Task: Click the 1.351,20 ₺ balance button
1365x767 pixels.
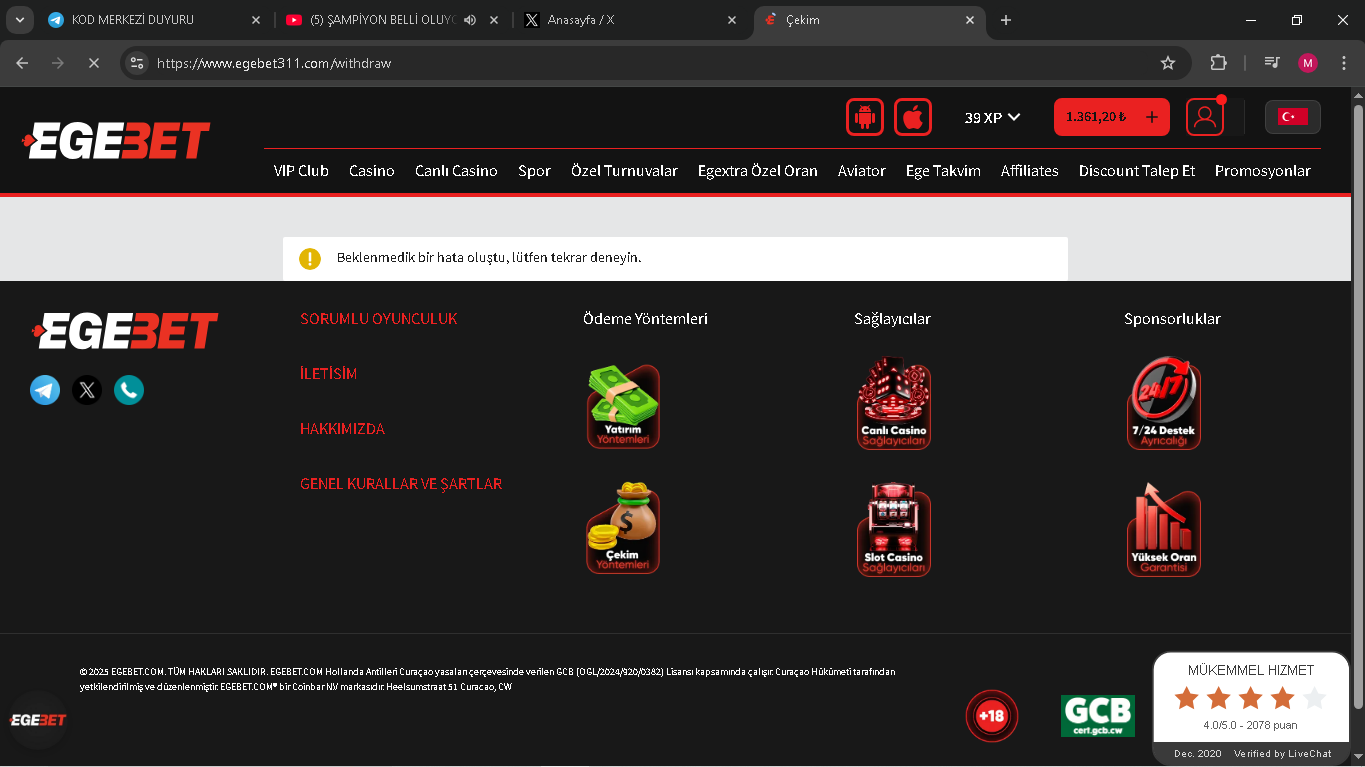Action: (1111, 117)
